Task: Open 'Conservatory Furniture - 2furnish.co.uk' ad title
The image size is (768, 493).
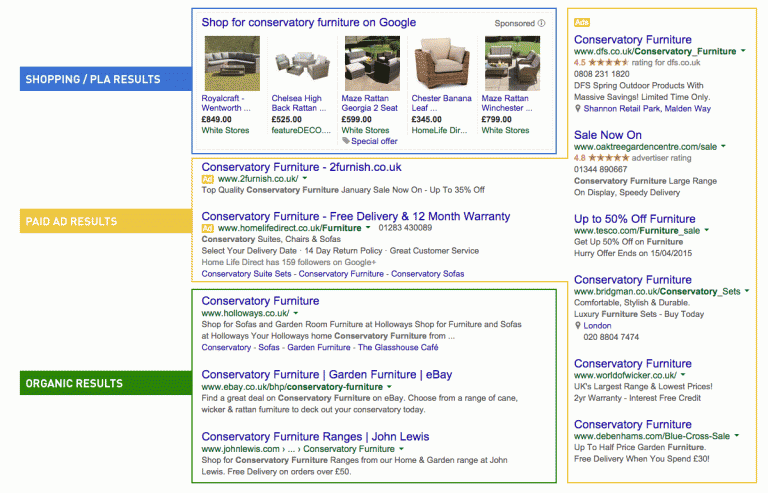Action: coord(301,167)
